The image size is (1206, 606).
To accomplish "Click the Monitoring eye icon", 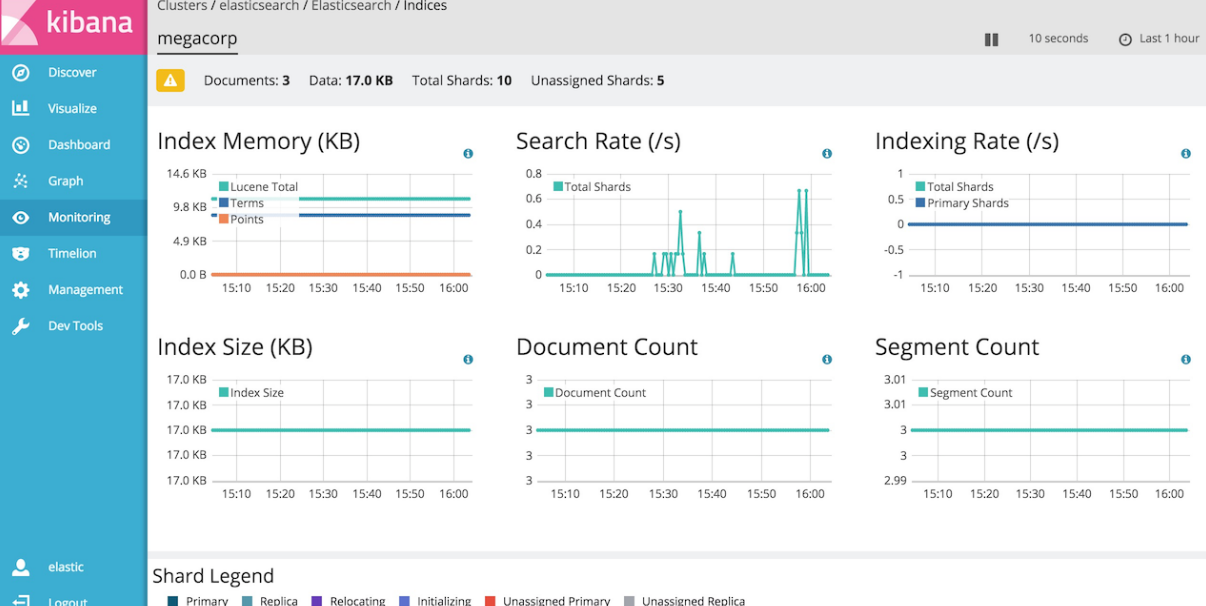I will tap(20, 218).
